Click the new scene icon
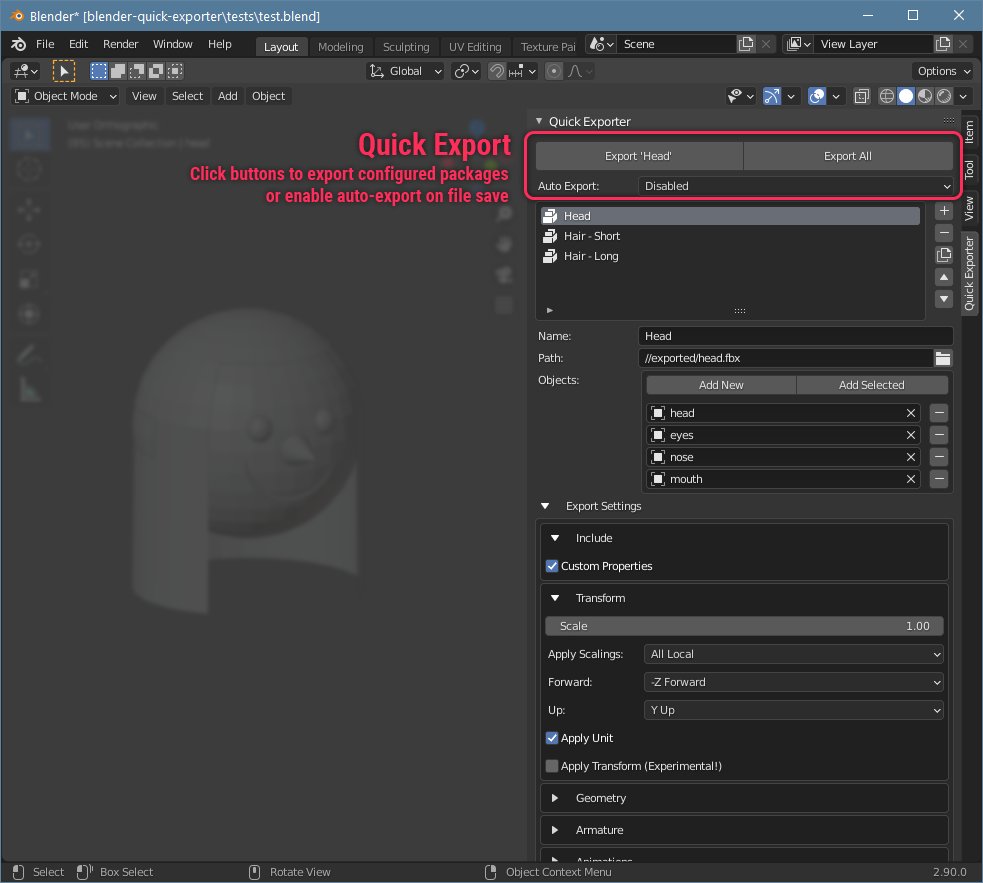The height and width of the screenshot is (883, 983). pos(746,45)
